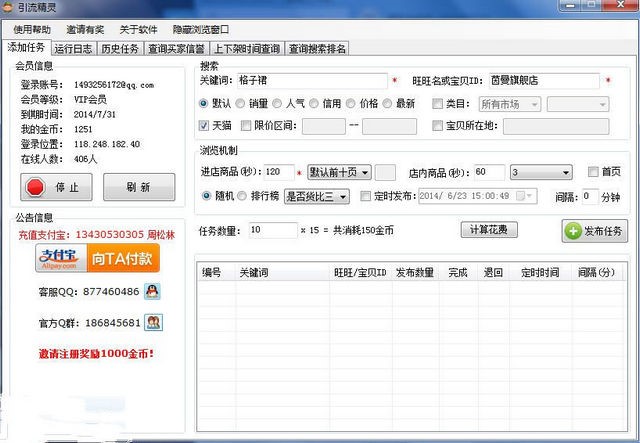Click the 编号 column header
The height and width of the screenshot is (443, 640).
coord(217,272)
